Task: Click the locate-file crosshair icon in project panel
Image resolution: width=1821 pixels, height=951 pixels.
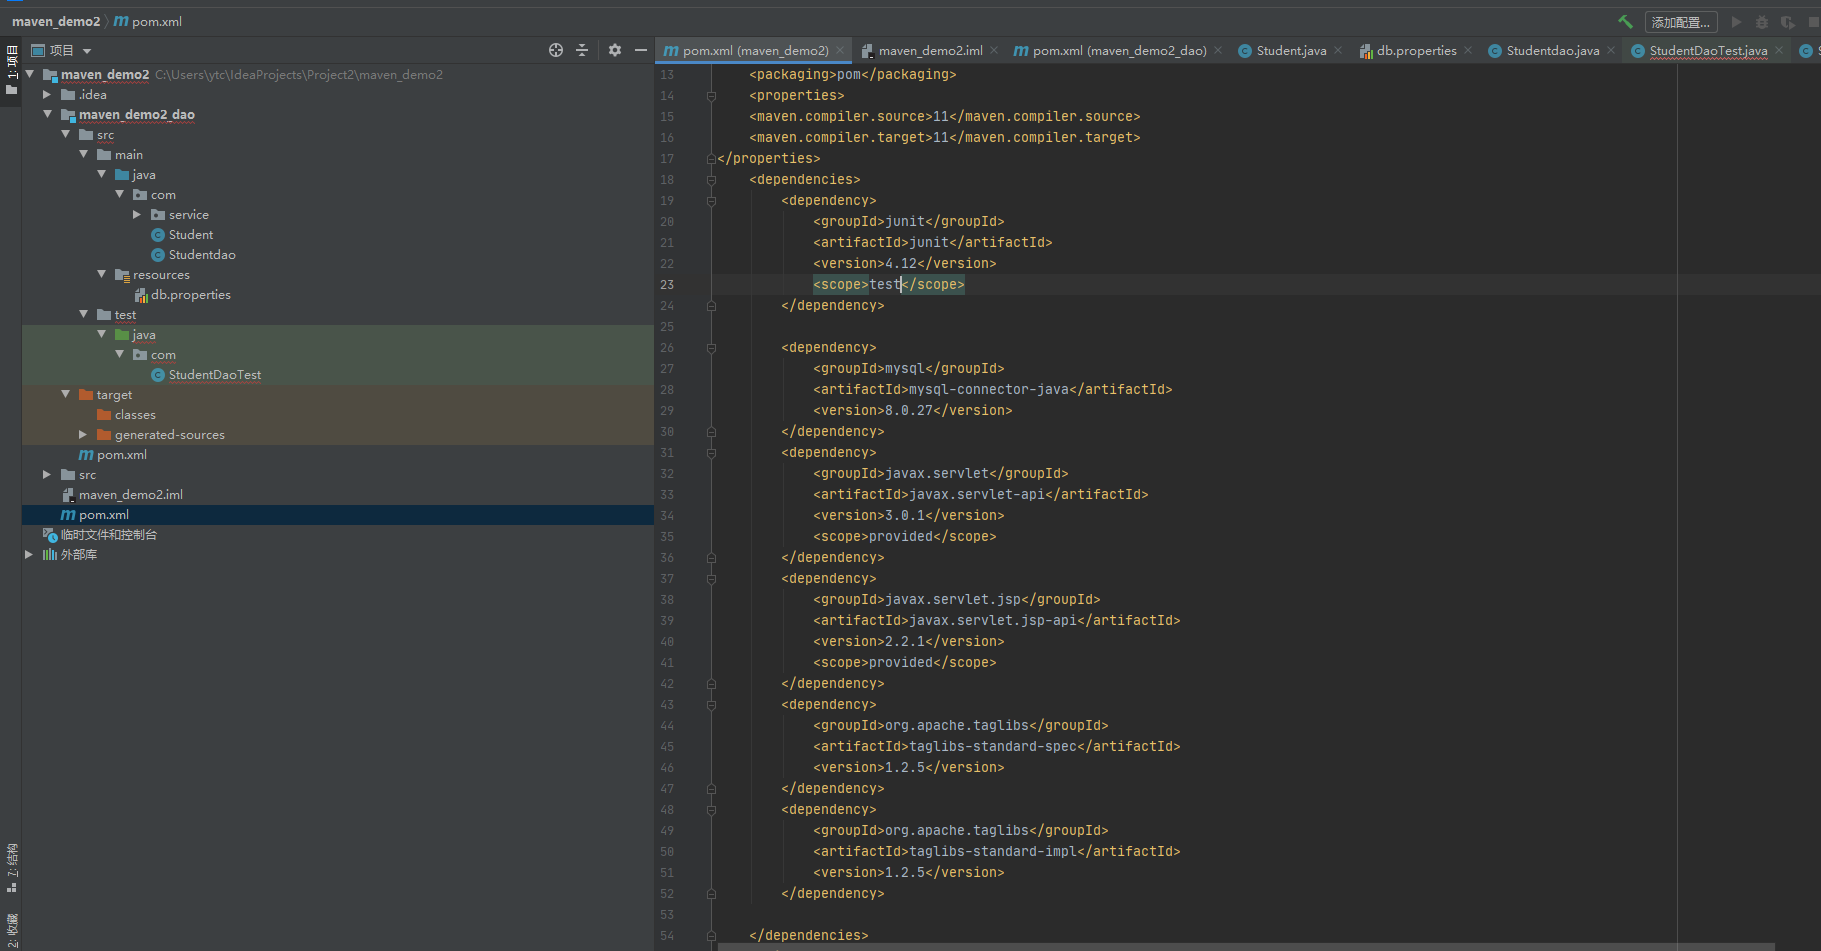Action: pos(556,50)
